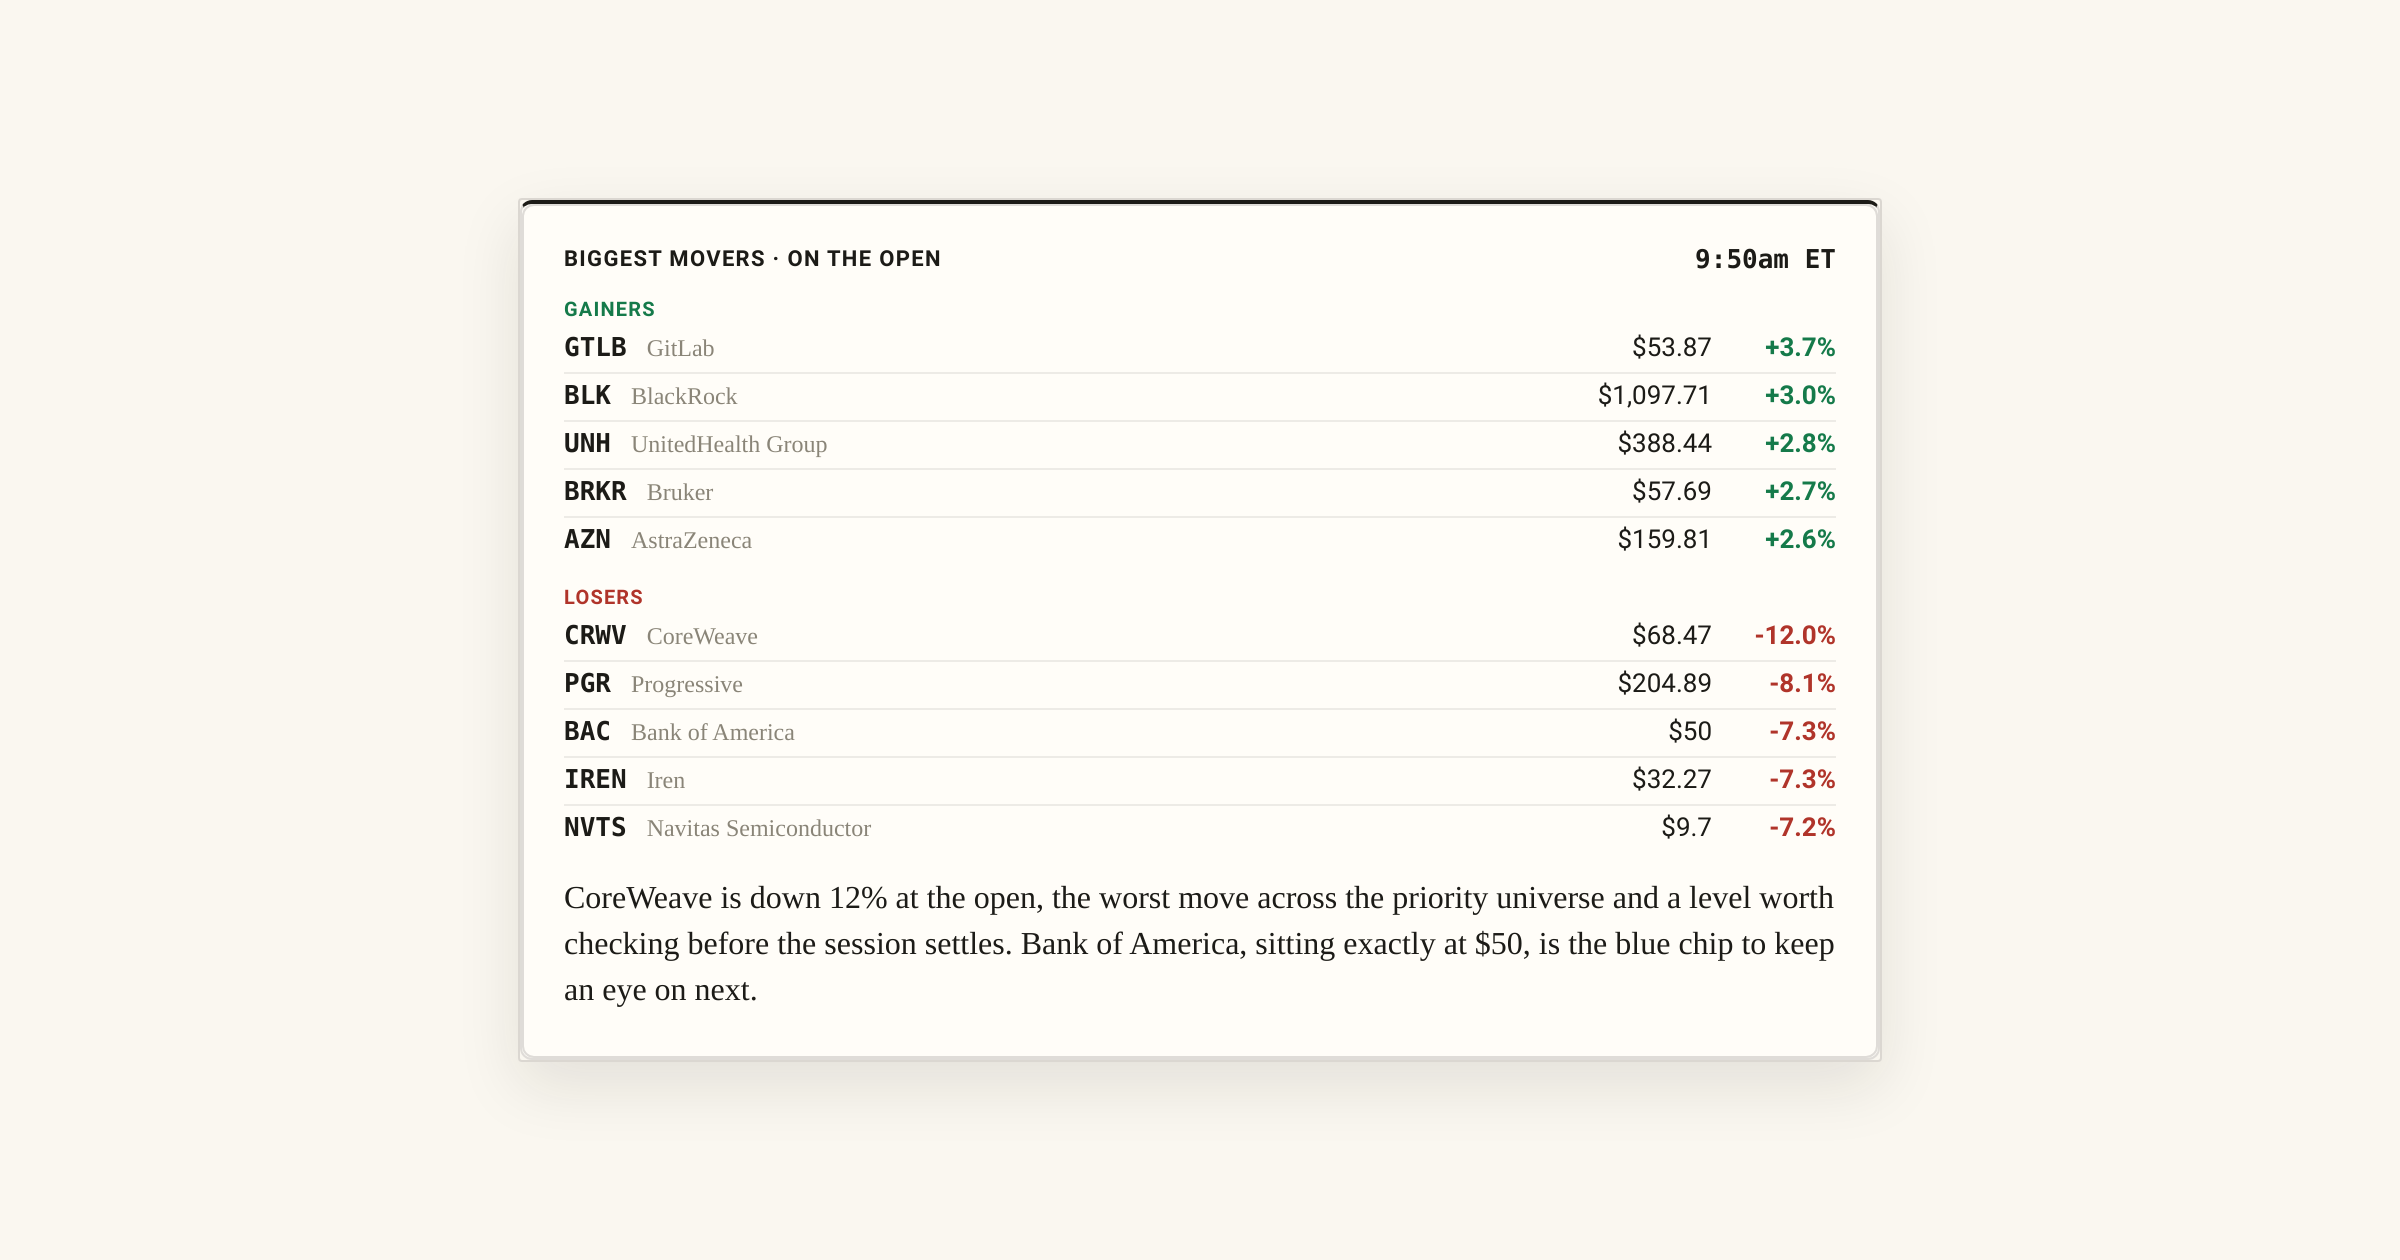
Task: Click GitLab price $53.87
Action: (x=1671, y=347)
